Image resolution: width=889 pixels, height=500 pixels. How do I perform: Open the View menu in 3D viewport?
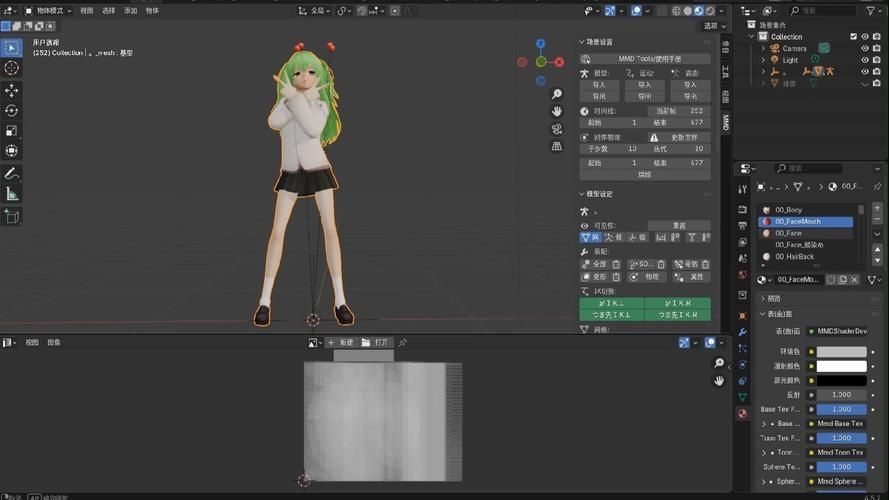pos(86,11)
